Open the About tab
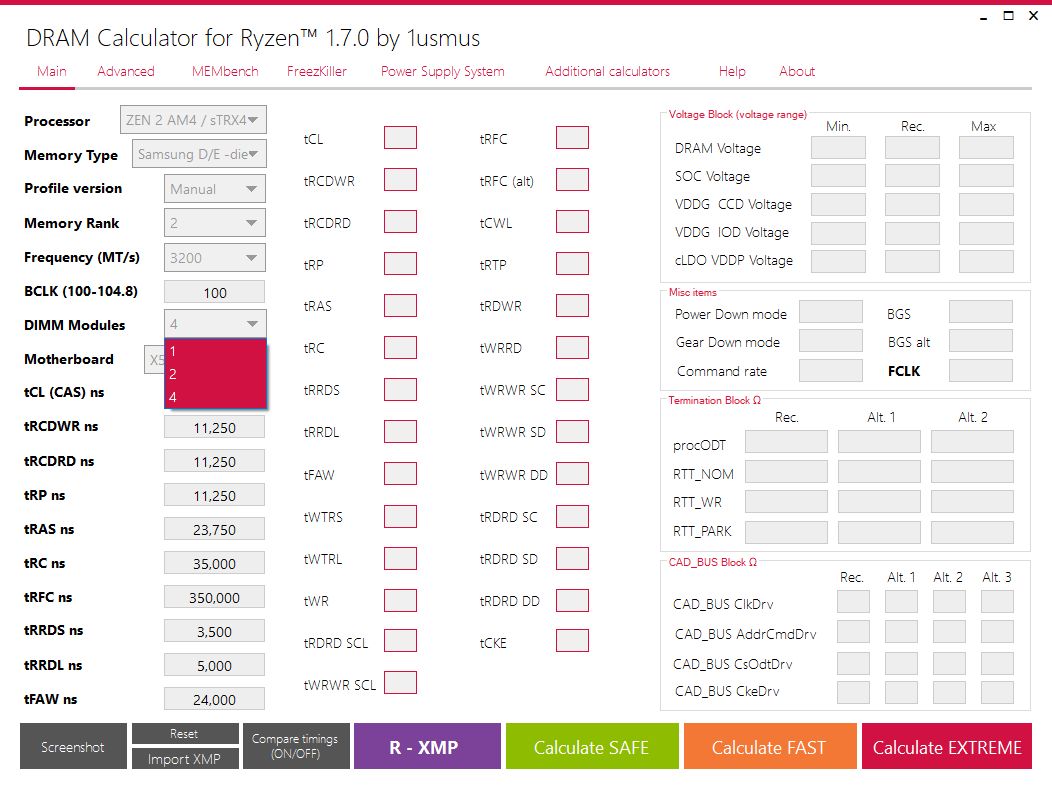 [x=797, y=71]
